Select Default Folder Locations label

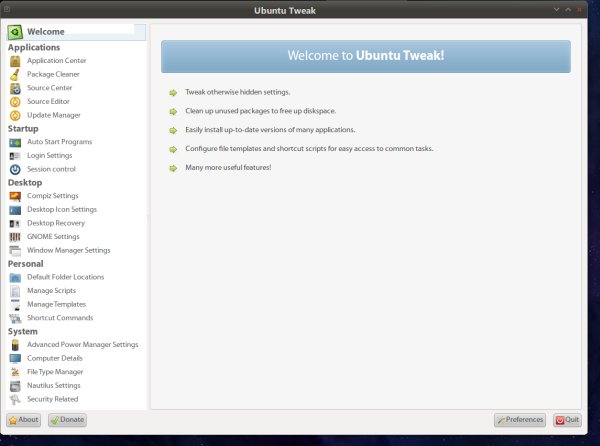(65, 277)
